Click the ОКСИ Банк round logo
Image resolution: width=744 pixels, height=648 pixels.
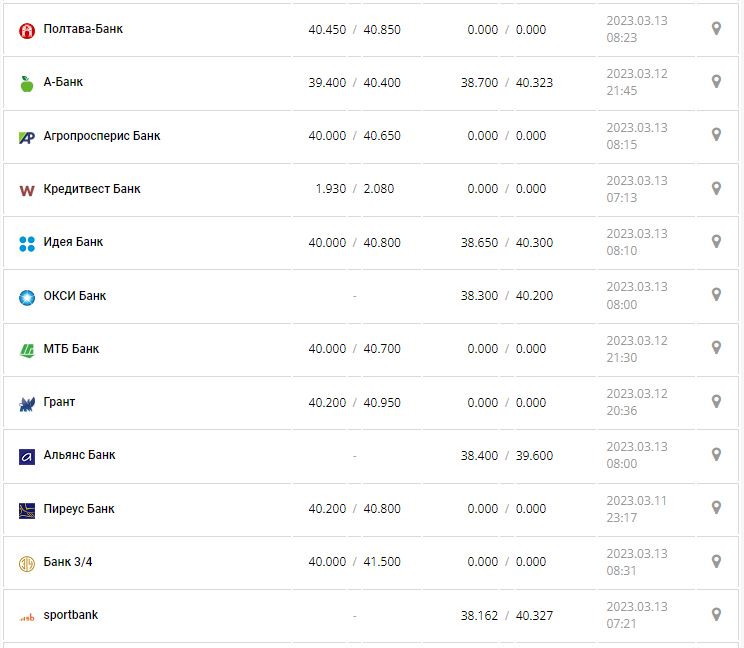click(x=27, y=297)
